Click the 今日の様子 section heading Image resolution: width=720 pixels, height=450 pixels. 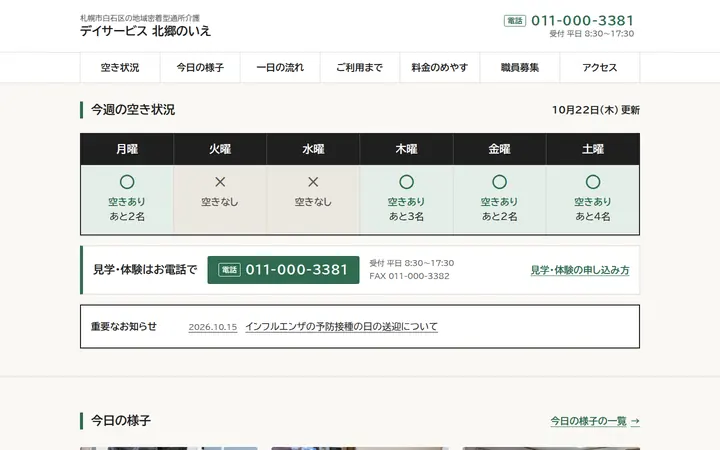coord(121,421)
